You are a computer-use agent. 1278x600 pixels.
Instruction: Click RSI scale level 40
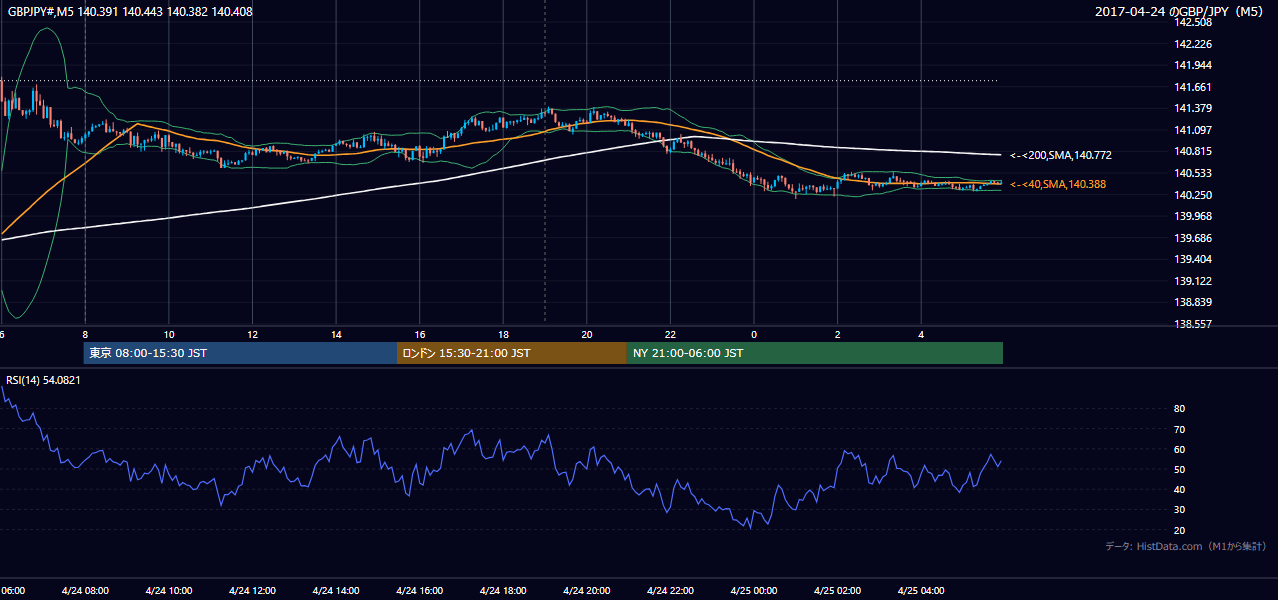1180,489
